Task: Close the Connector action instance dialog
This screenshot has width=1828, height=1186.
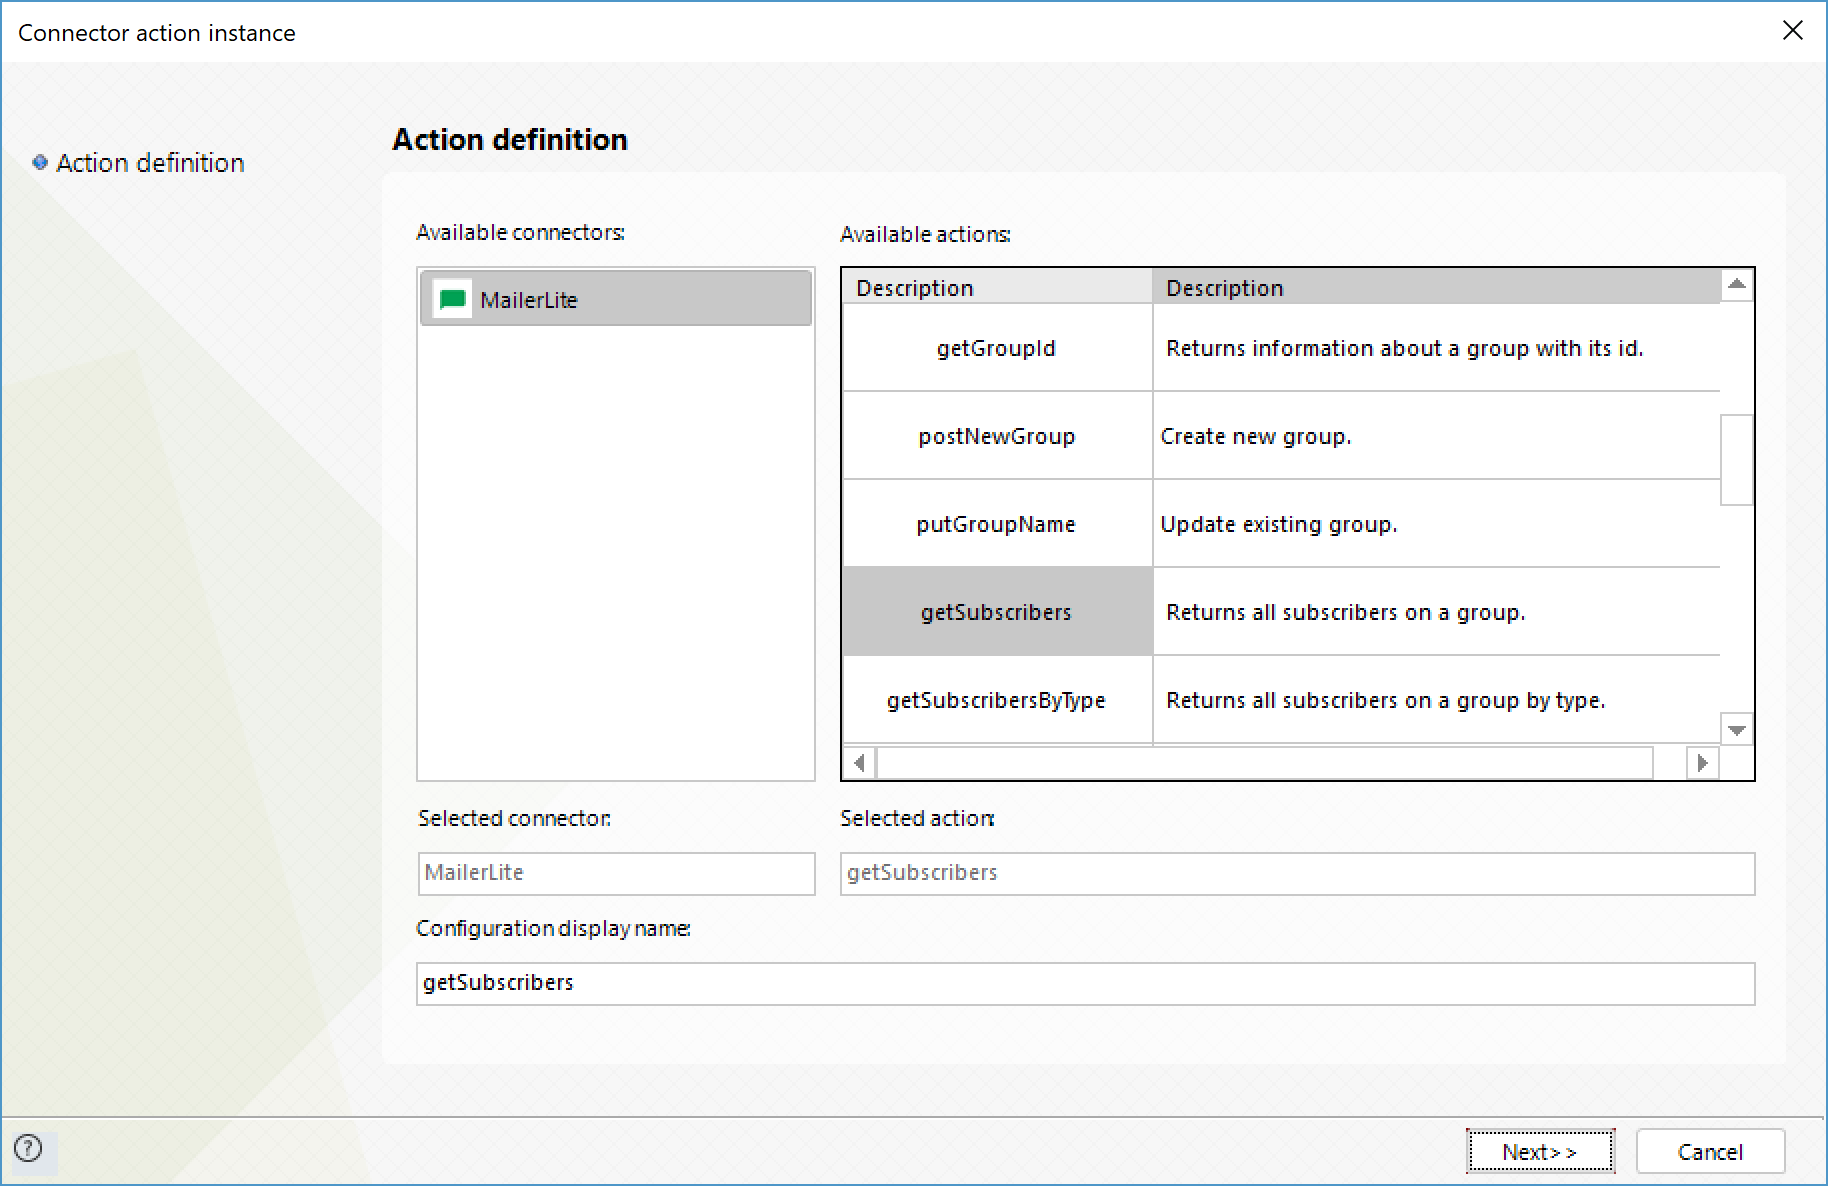Action: 1793,31
